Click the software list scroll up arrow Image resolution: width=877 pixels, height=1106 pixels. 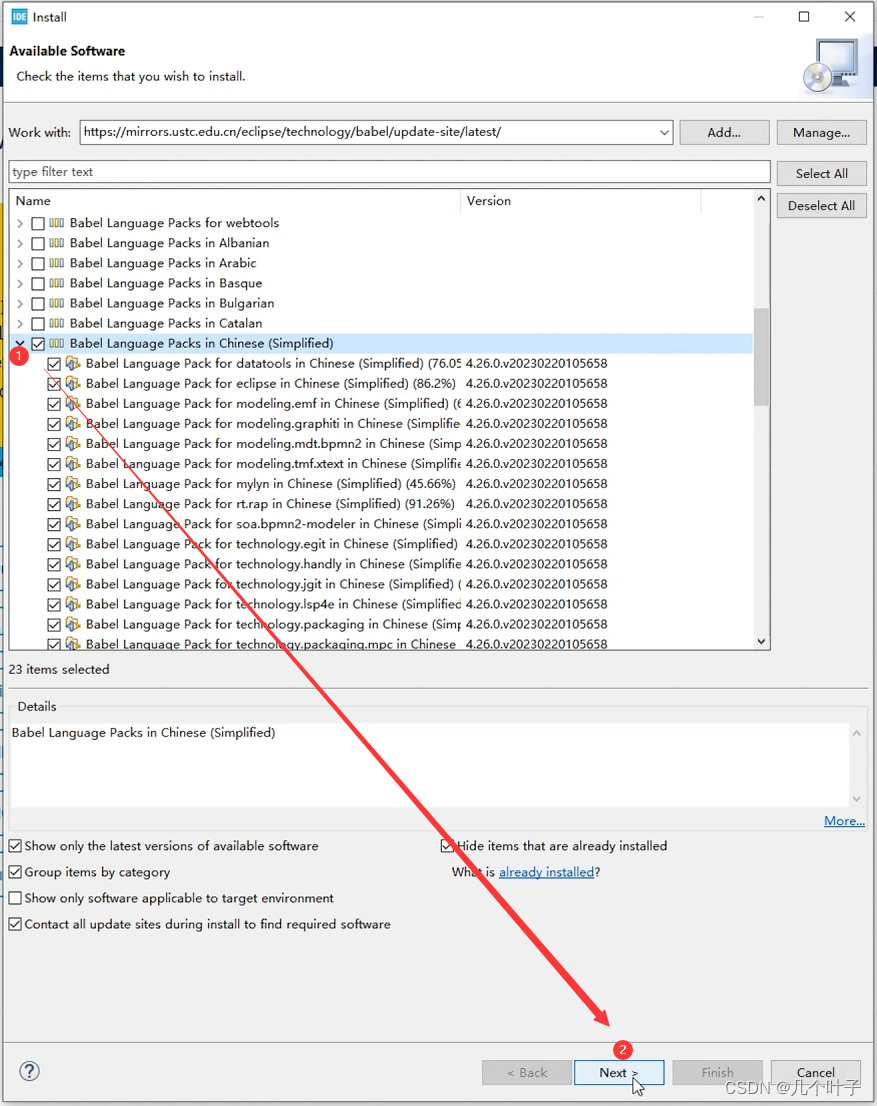coord(761,199)
